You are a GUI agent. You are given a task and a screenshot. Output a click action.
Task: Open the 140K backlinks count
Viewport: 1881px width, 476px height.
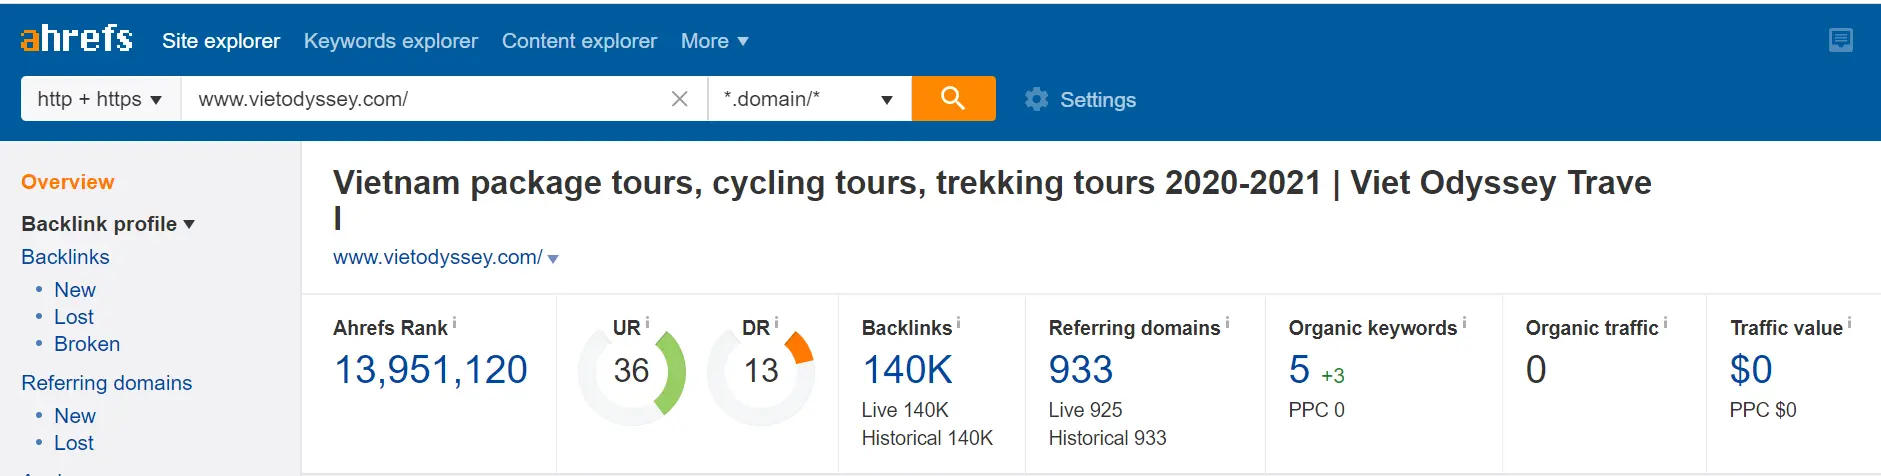(x=907, y=370)
